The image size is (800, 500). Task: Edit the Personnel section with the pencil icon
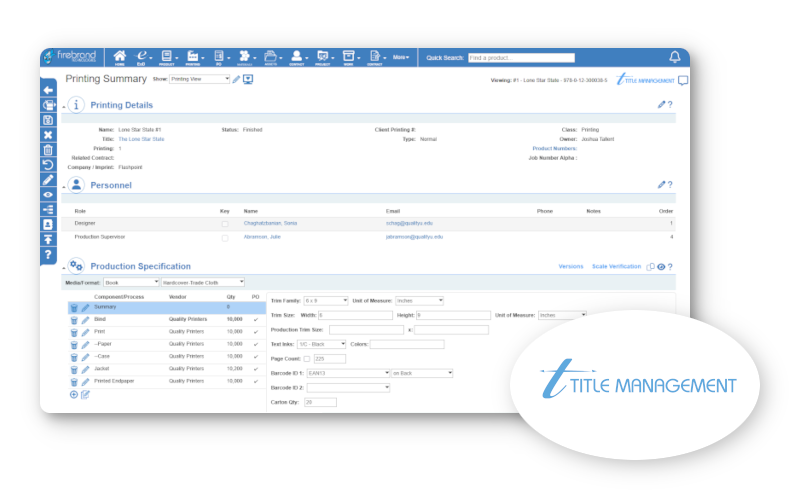tap(661, 184)
